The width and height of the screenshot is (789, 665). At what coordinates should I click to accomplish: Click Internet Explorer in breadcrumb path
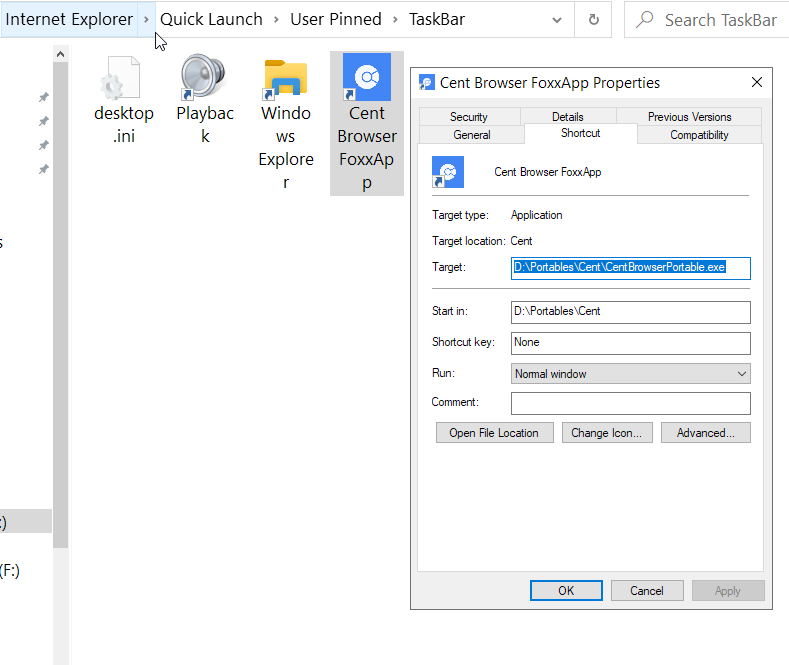[x=69, y=20]
